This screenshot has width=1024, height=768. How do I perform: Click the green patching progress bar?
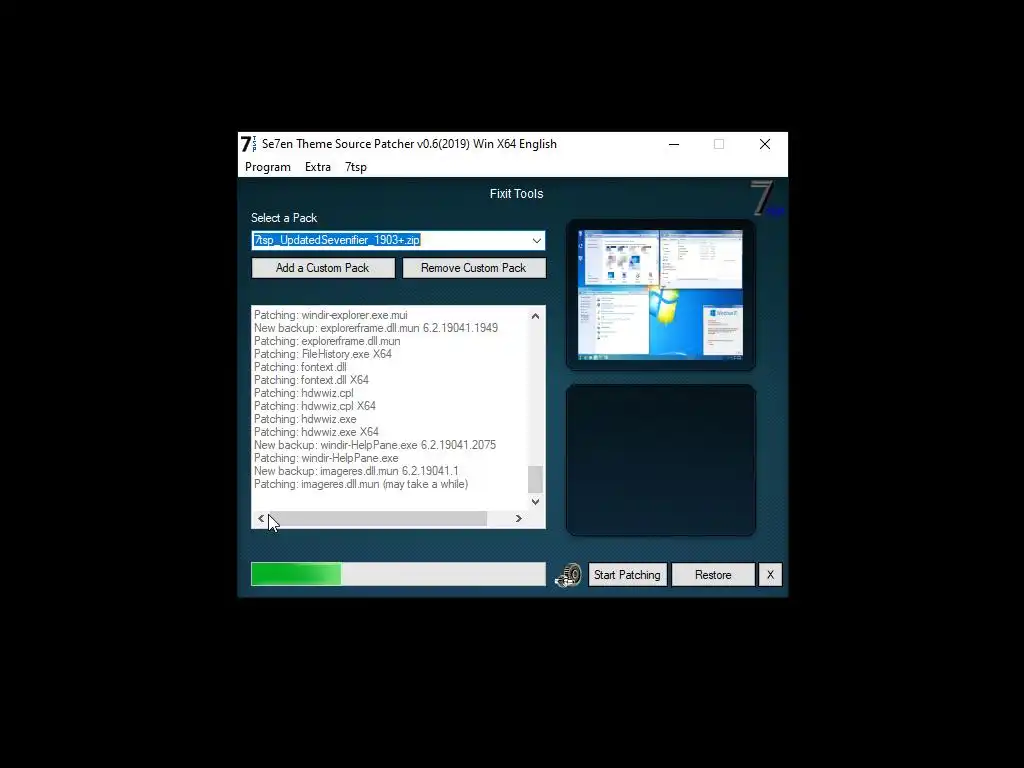click(x=398, y=574)
